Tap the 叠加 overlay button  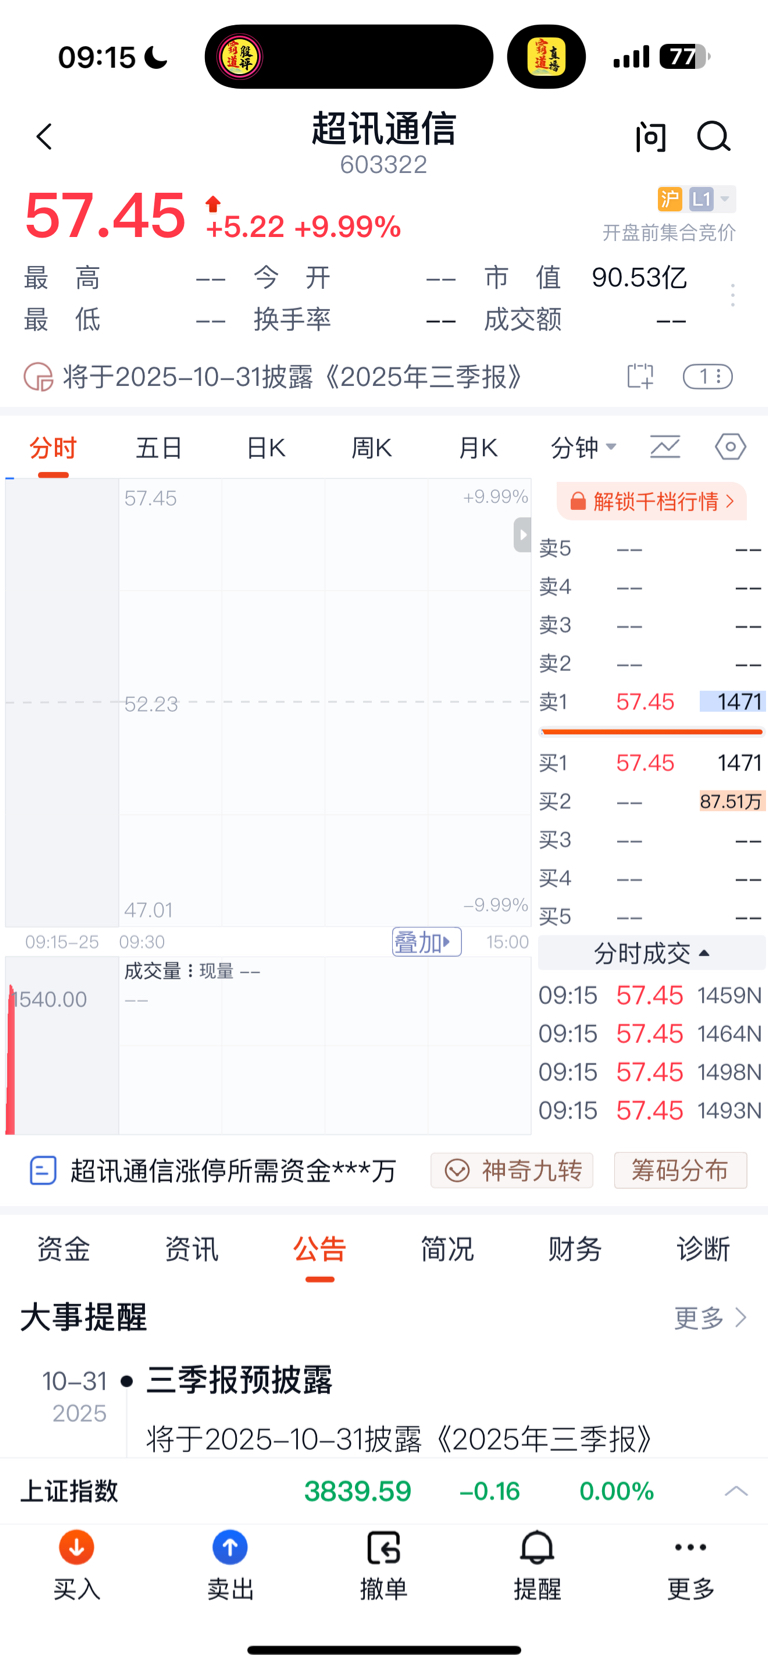tap(427, 942)
